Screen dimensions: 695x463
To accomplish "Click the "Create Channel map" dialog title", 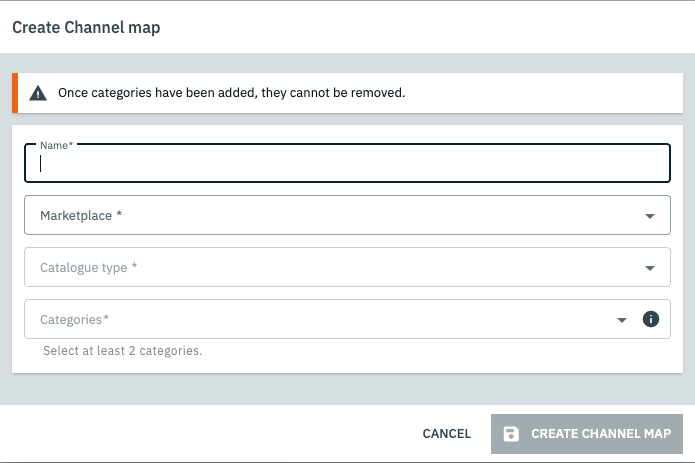I will (86, 27).
